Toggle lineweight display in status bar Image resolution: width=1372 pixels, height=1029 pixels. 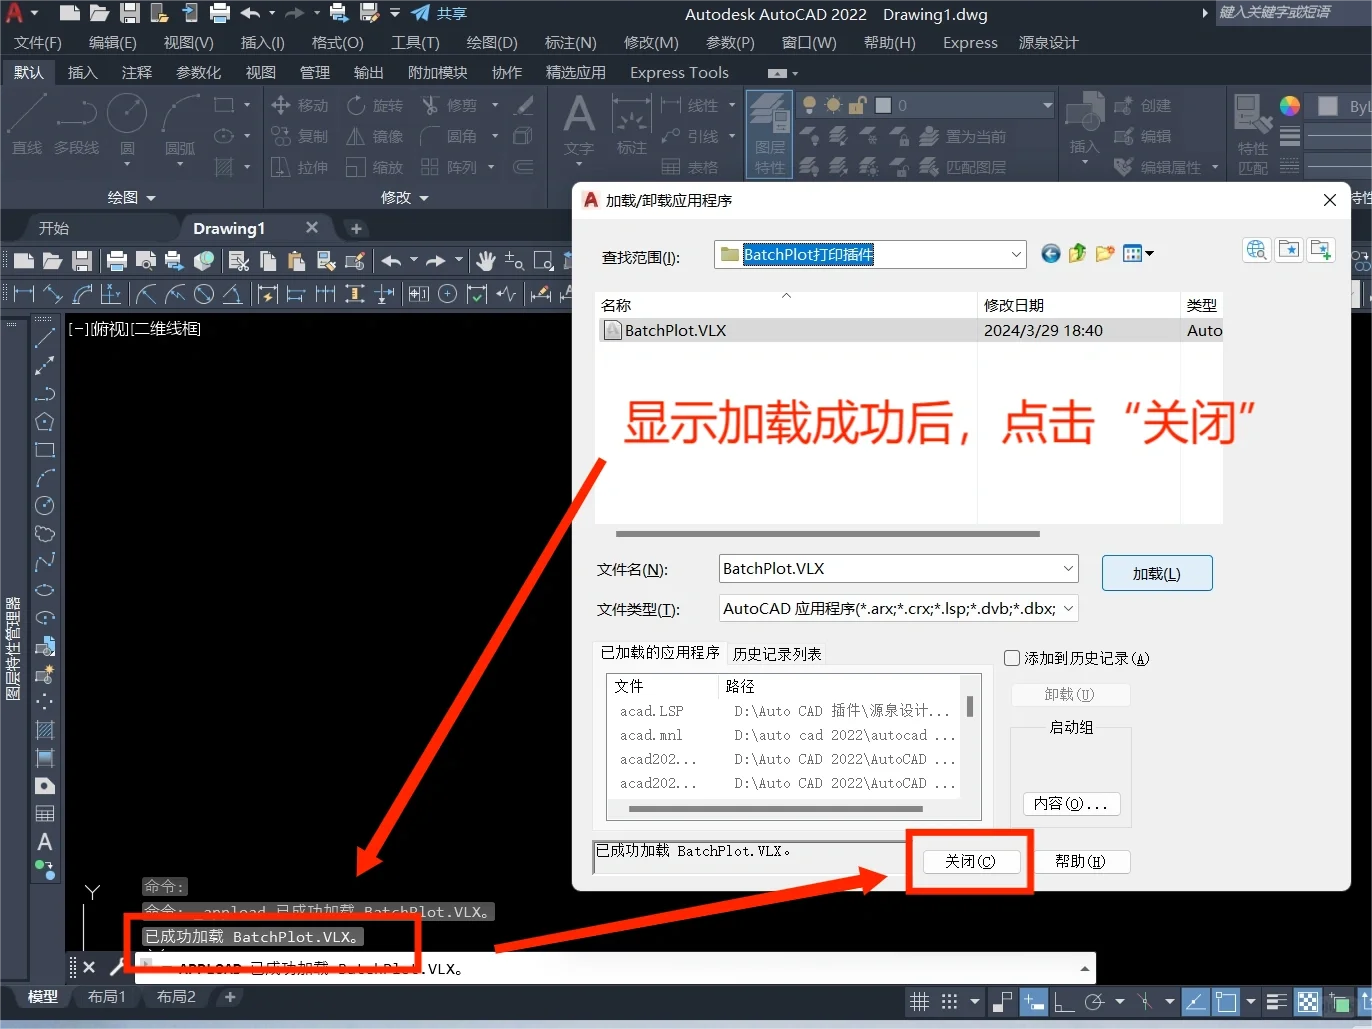tap(1276, 1001)
